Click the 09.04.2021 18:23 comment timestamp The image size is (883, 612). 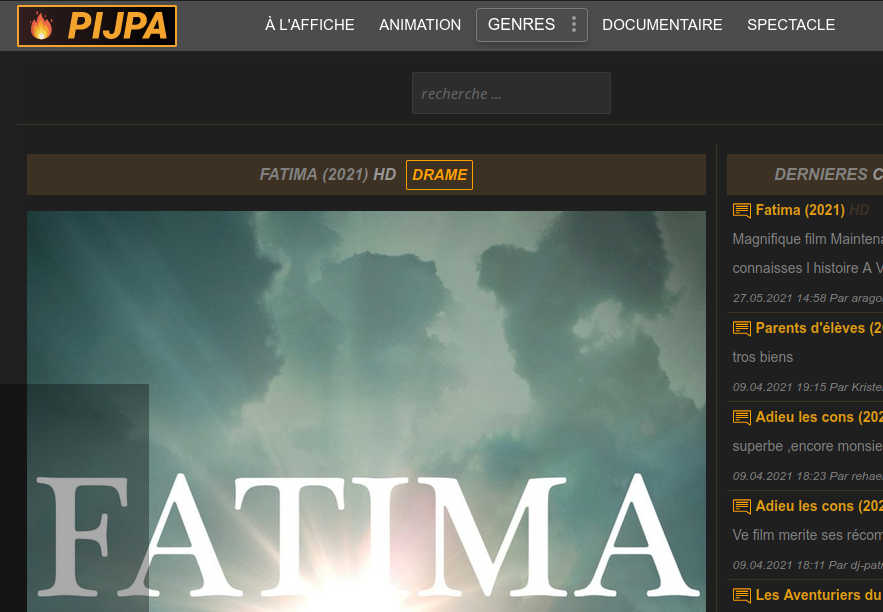779,476
